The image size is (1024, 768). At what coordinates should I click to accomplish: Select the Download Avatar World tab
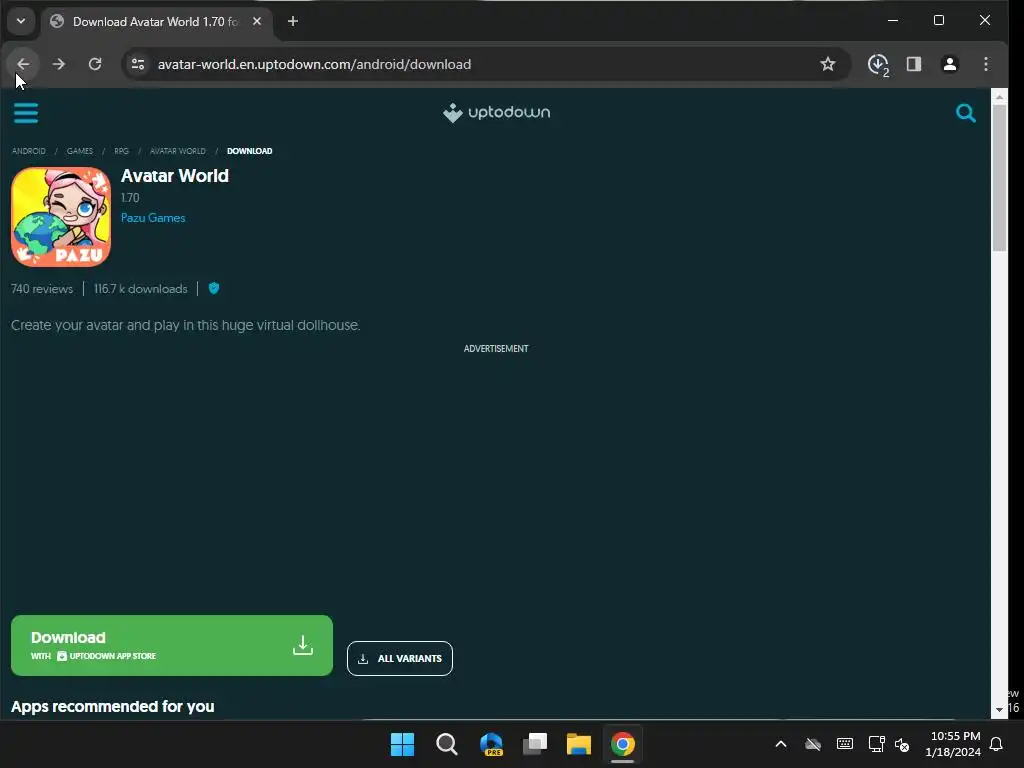click(155, 22)
